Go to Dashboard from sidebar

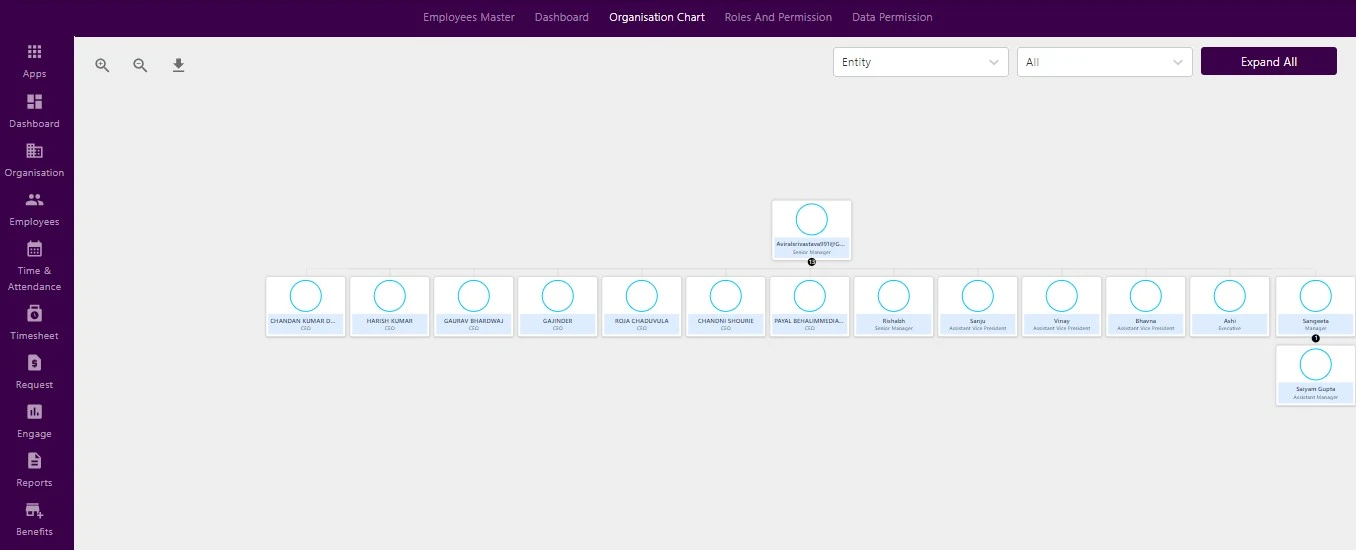click(35, 110)
